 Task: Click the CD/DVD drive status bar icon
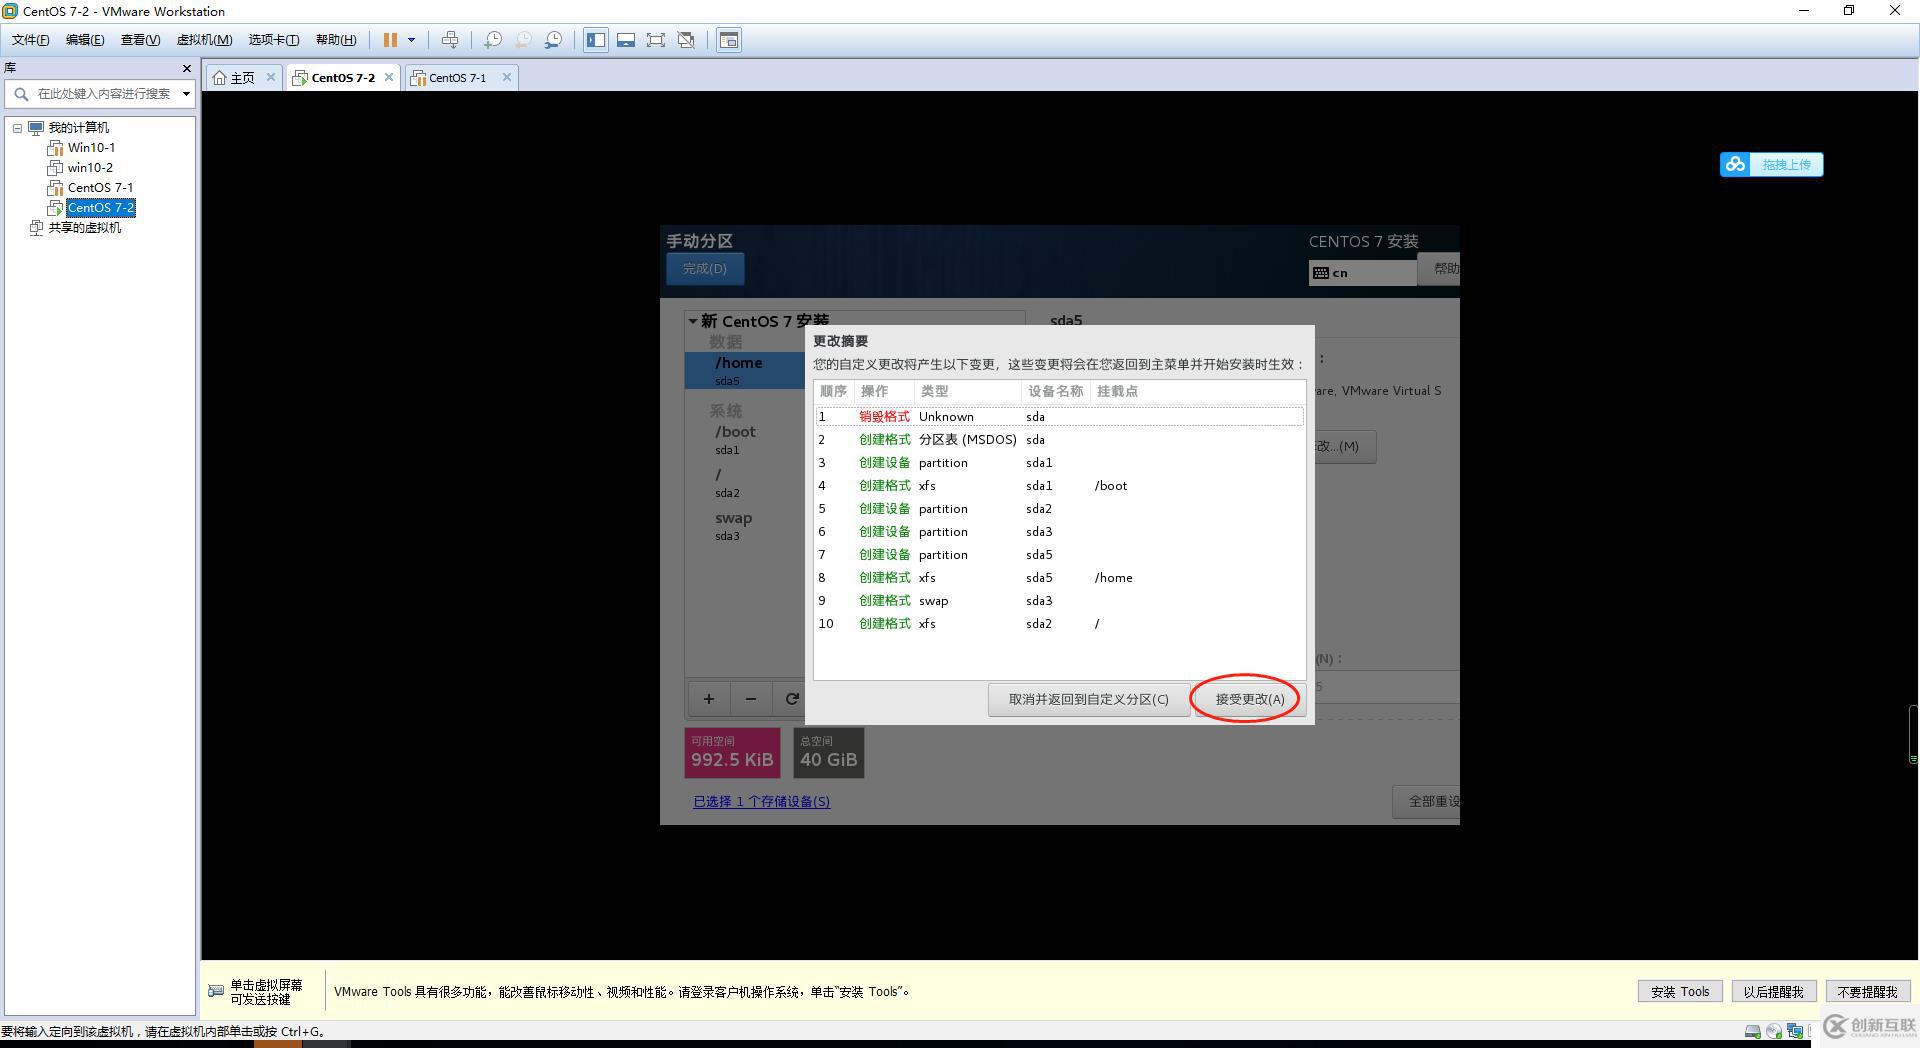(x=1774, y=1031)
